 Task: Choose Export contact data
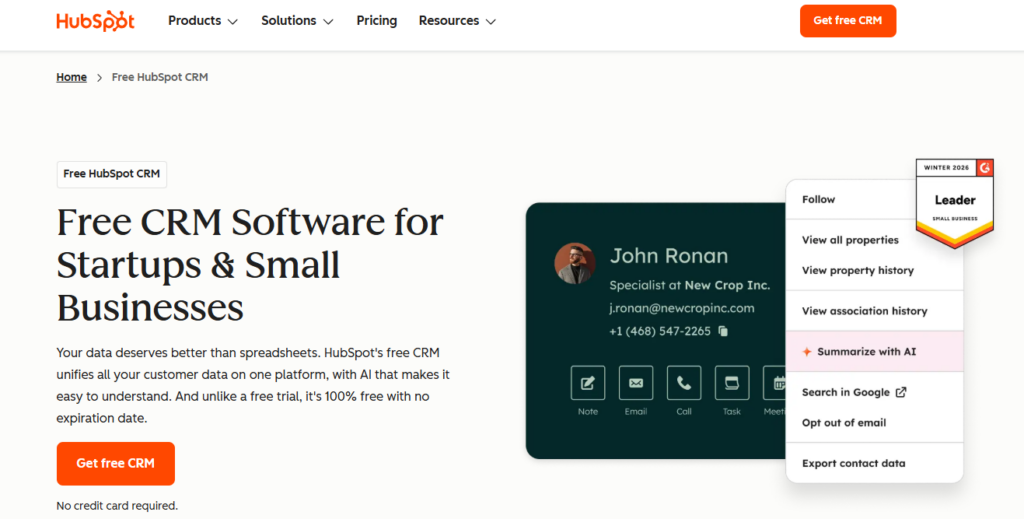[x=854, y=464]
